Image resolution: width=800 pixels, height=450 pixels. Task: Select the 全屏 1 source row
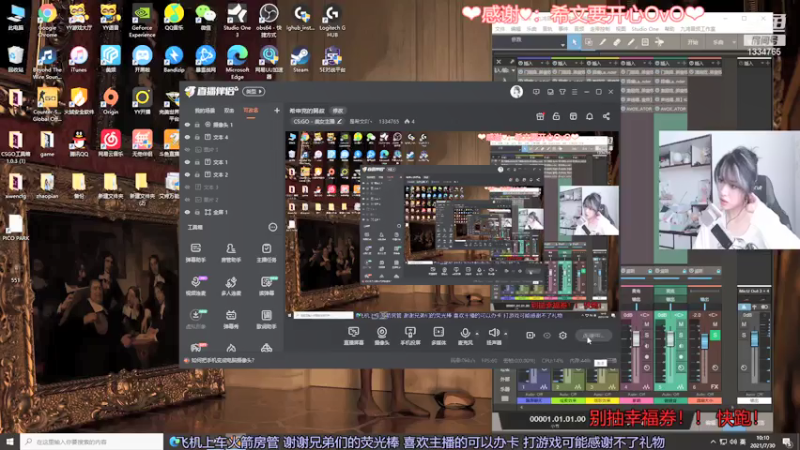pos(231,212)
